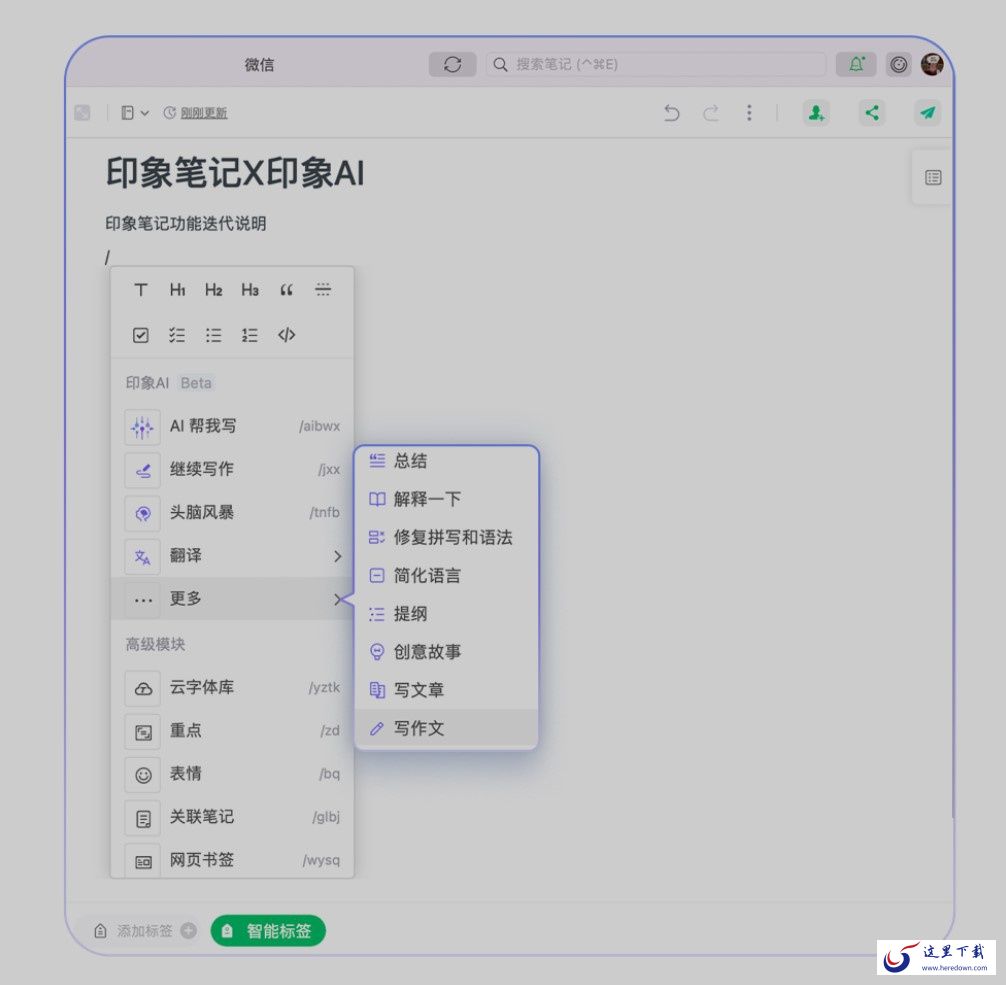The height and width of the screenshot is (985, 1006).
Task: Click the sync refresh button
Action: click(452, 64)
